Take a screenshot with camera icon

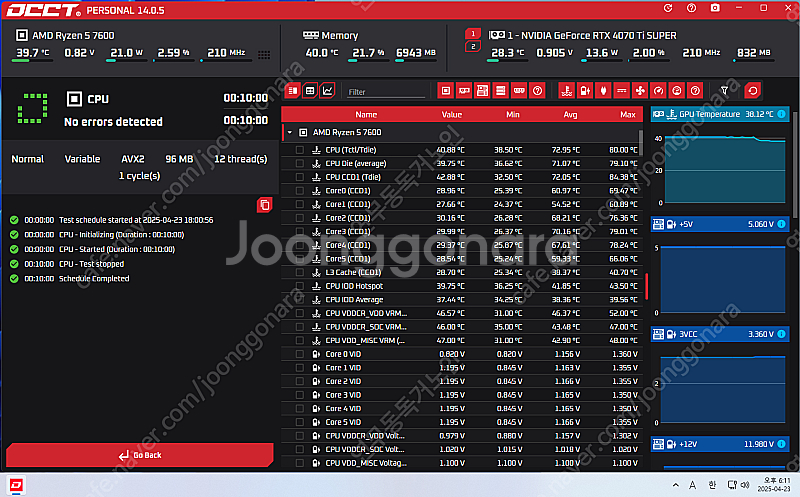pos(715,8)
